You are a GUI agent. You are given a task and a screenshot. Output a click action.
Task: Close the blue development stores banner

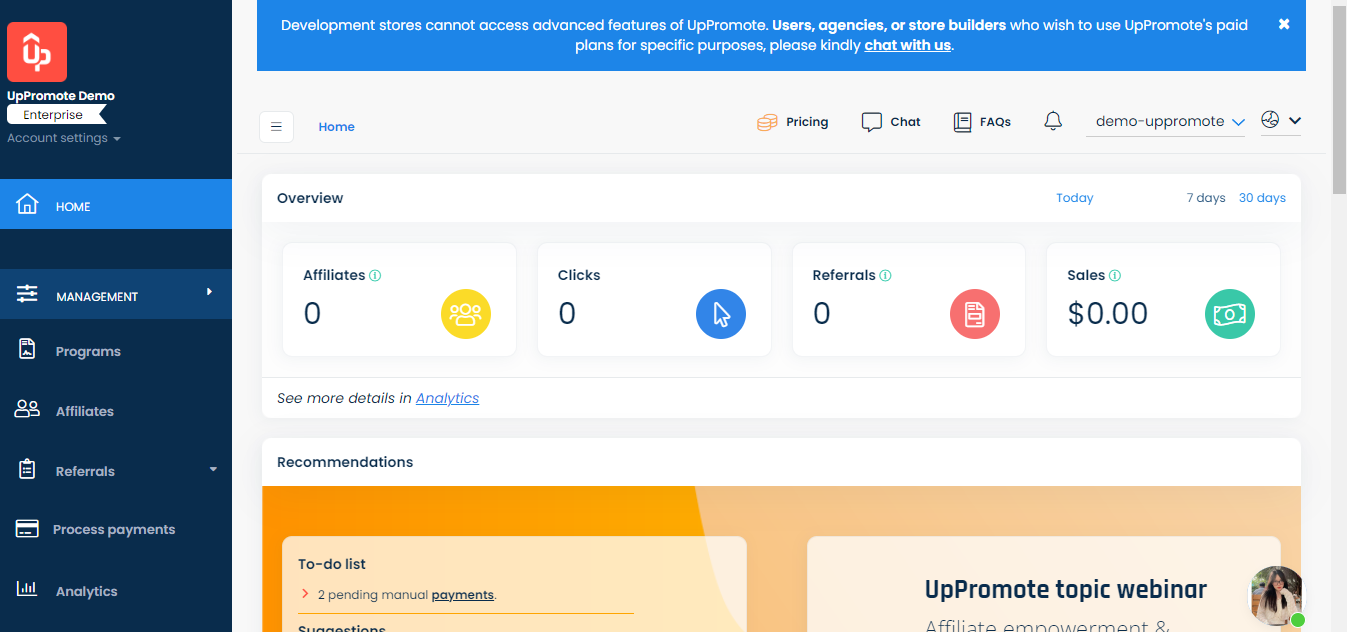[1284, 24]
